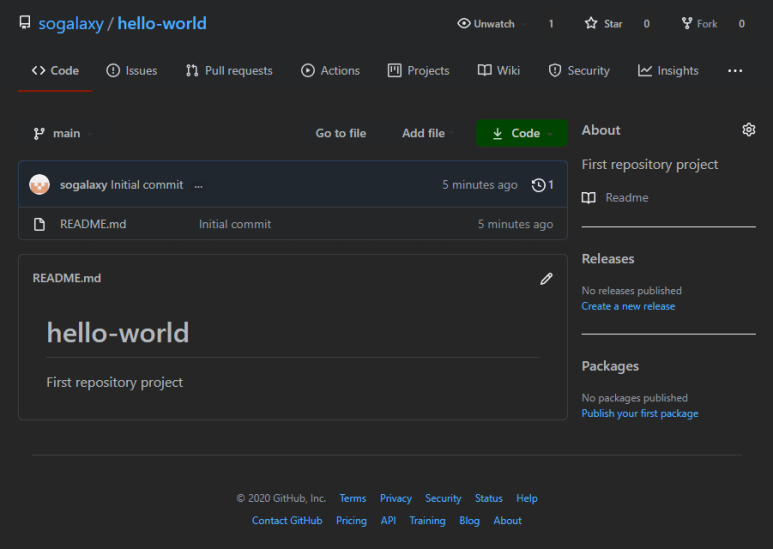Open the Security tab
Image resolution: width=773 pixels, height=549 pixels.
tap(579, 70)
